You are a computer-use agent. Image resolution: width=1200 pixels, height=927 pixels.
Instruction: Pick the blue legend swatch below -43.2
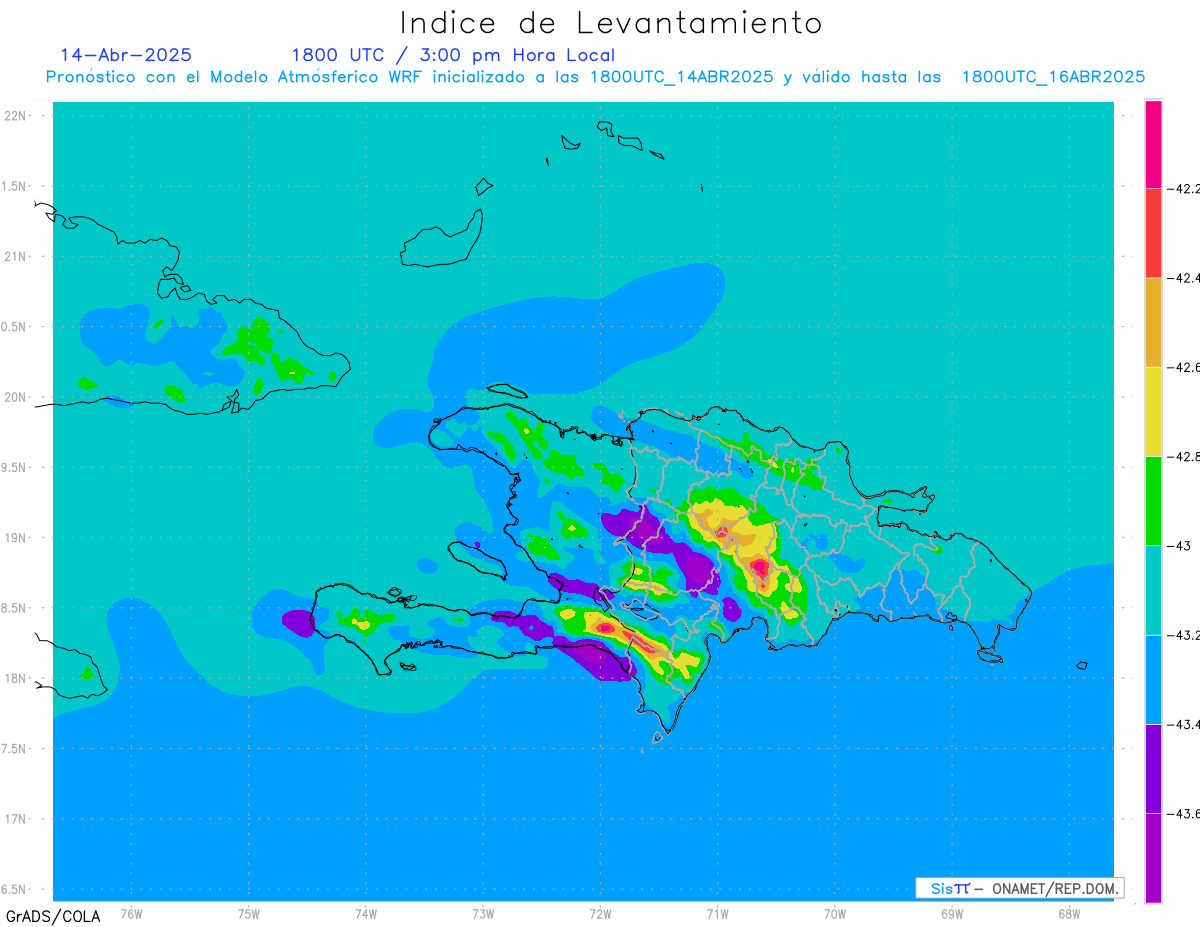coord(1153,679)
